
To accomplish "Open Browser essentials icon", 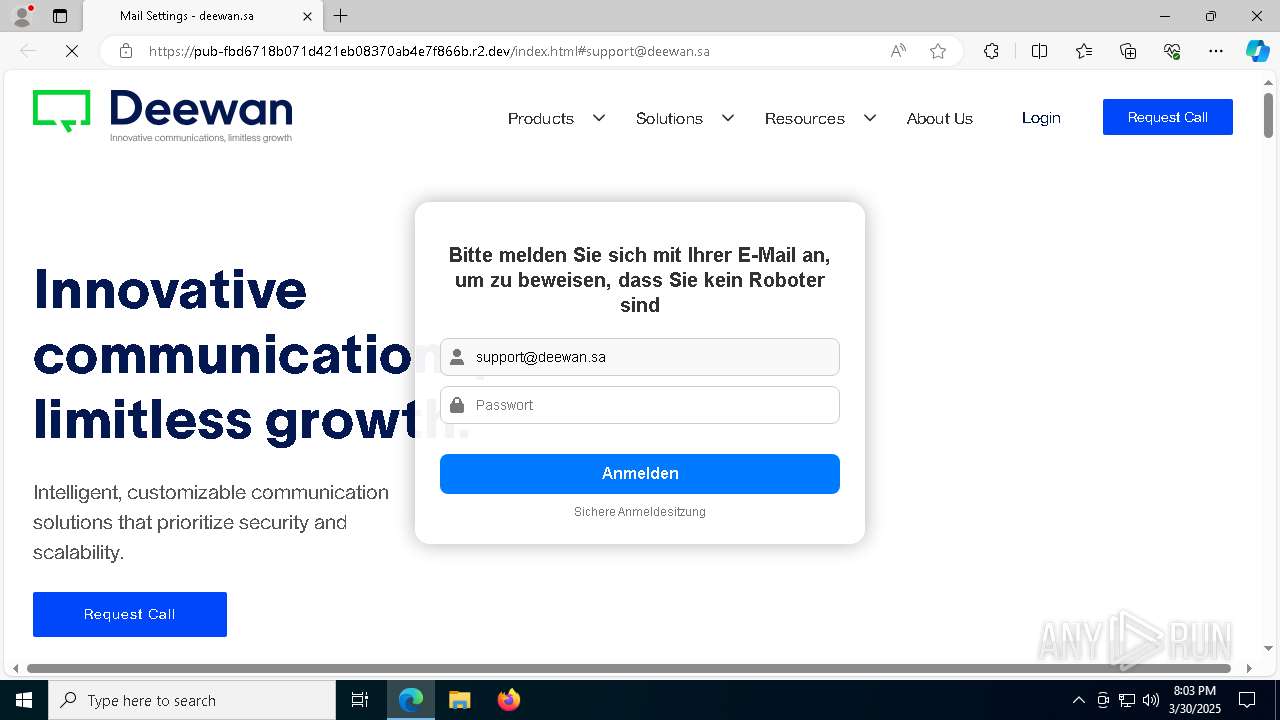I will [x=1172, y=51].
